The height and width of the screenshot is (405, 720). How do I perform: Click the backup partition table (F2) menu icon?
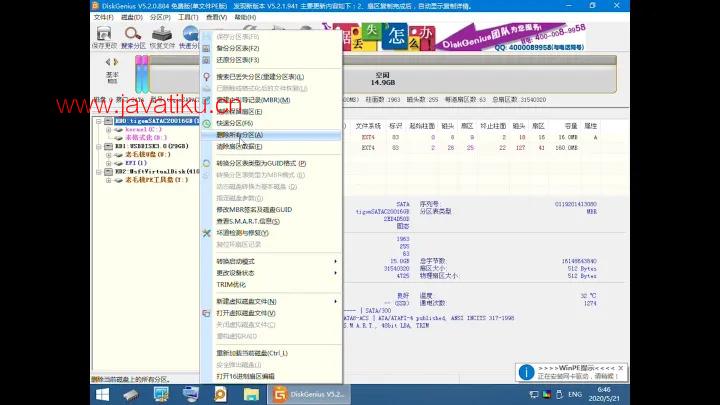(x=206, y=48)
